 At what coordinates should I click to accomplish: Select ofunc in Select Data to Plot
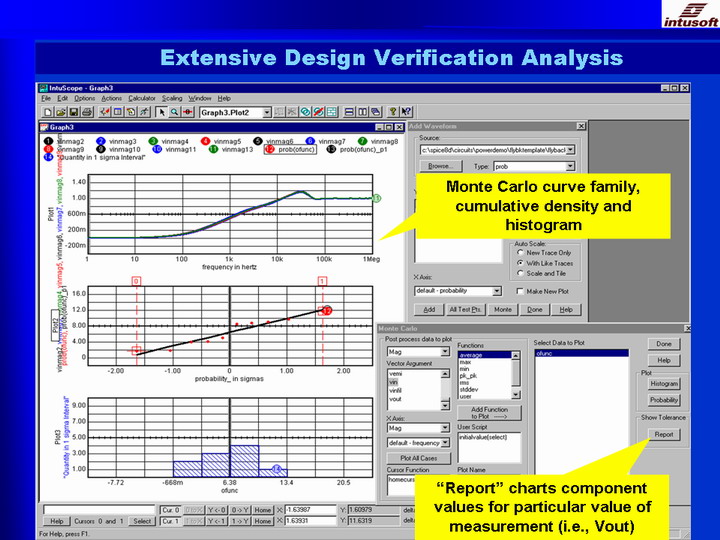coord(581,354)
